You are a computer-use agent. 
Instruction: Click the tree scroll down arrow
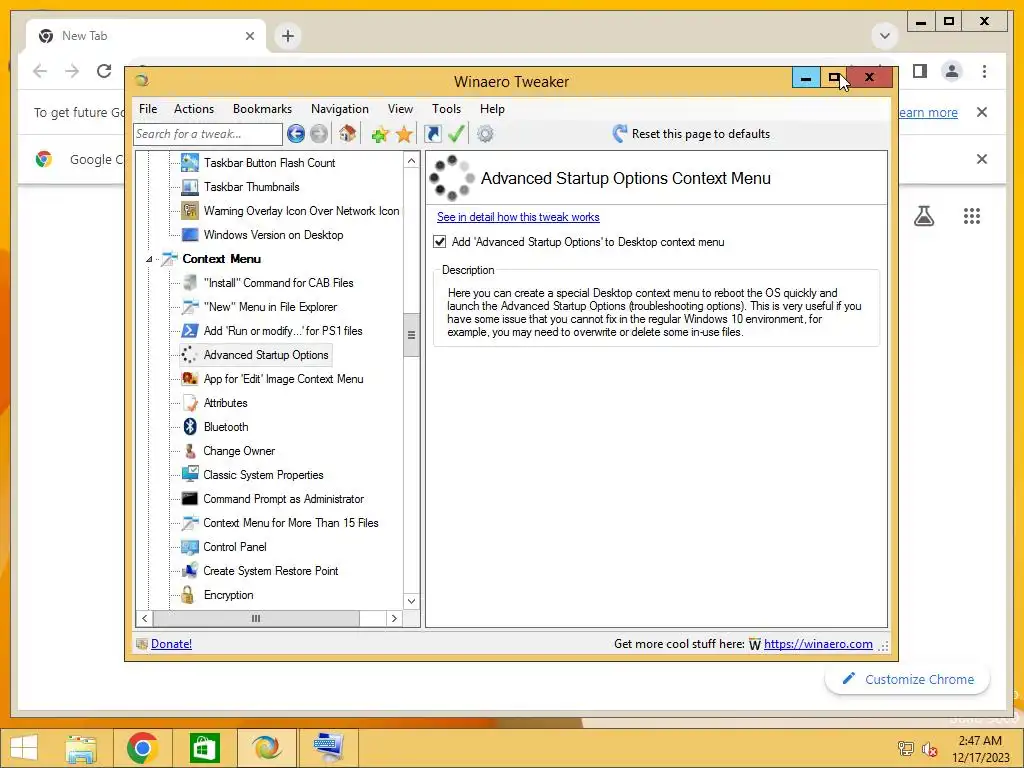(x=411, y=601)
